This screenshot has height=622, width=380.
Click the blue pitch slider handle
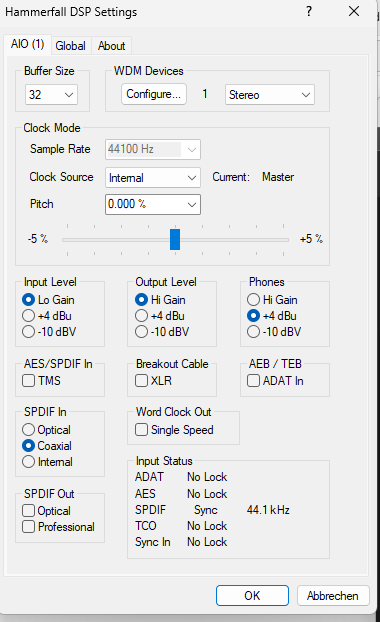tap(175, 239)
